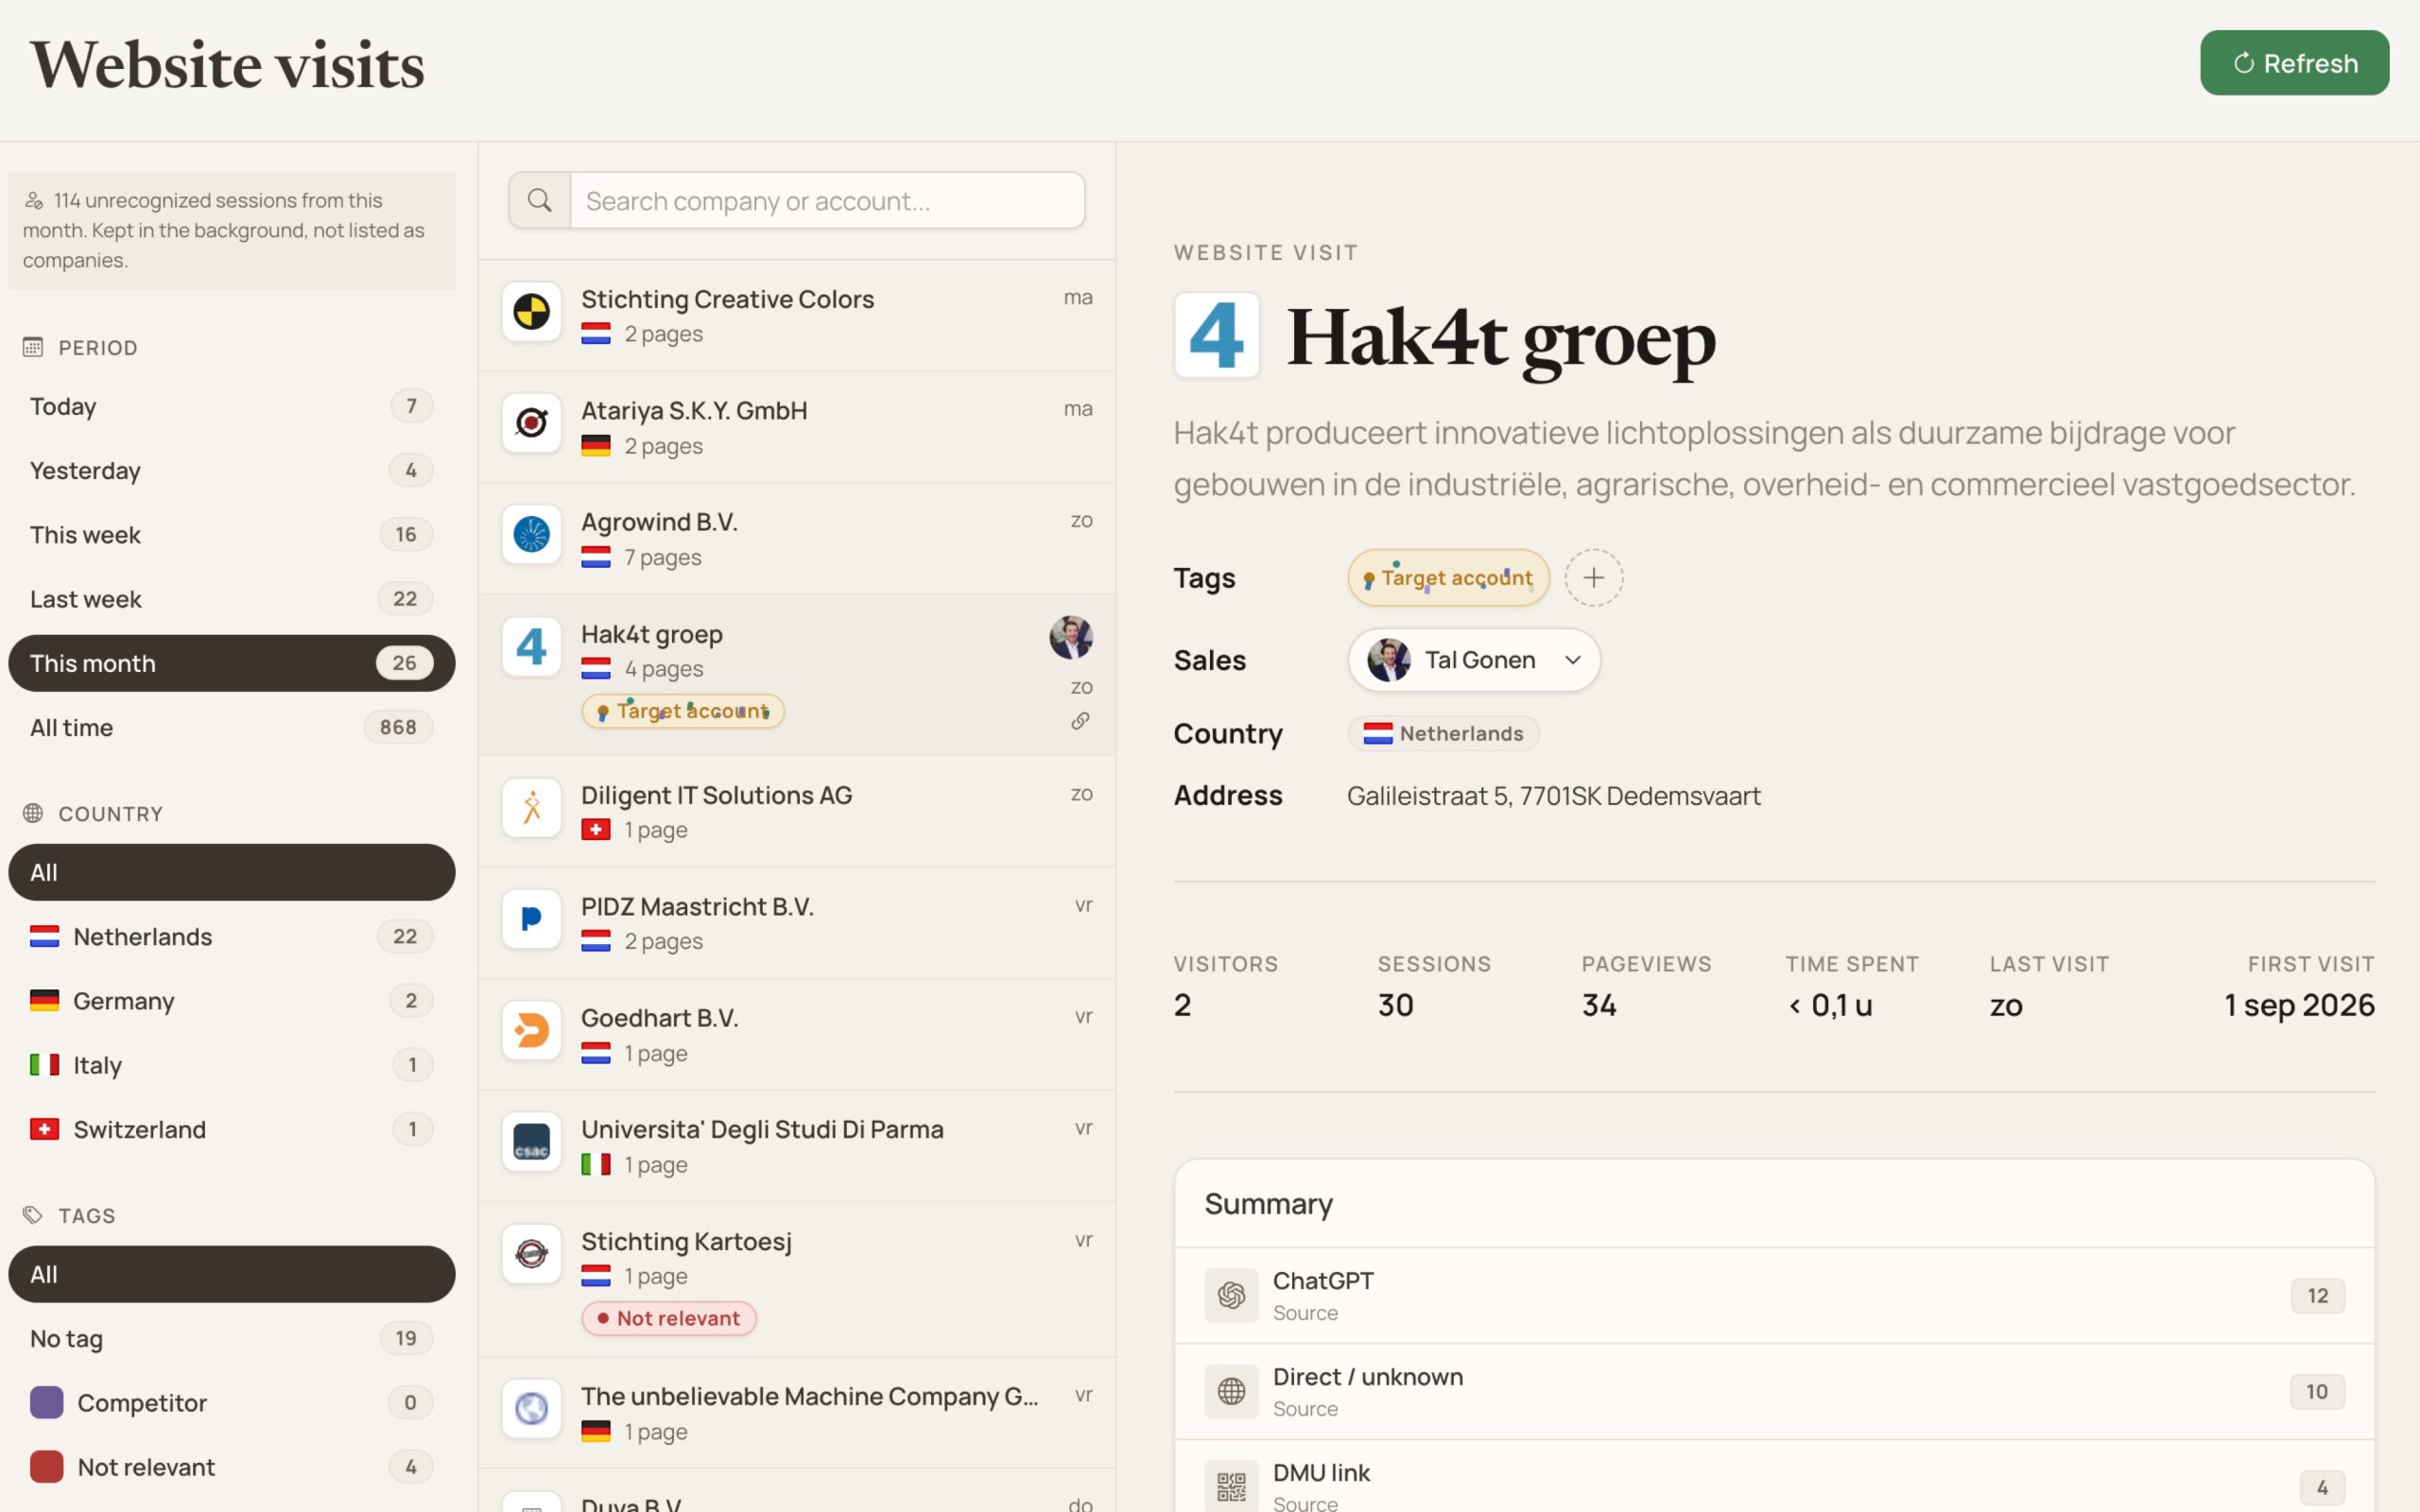Screen dimensions: 2420x1512
Task: Click the search company or account field
Action: coord(827,200)
